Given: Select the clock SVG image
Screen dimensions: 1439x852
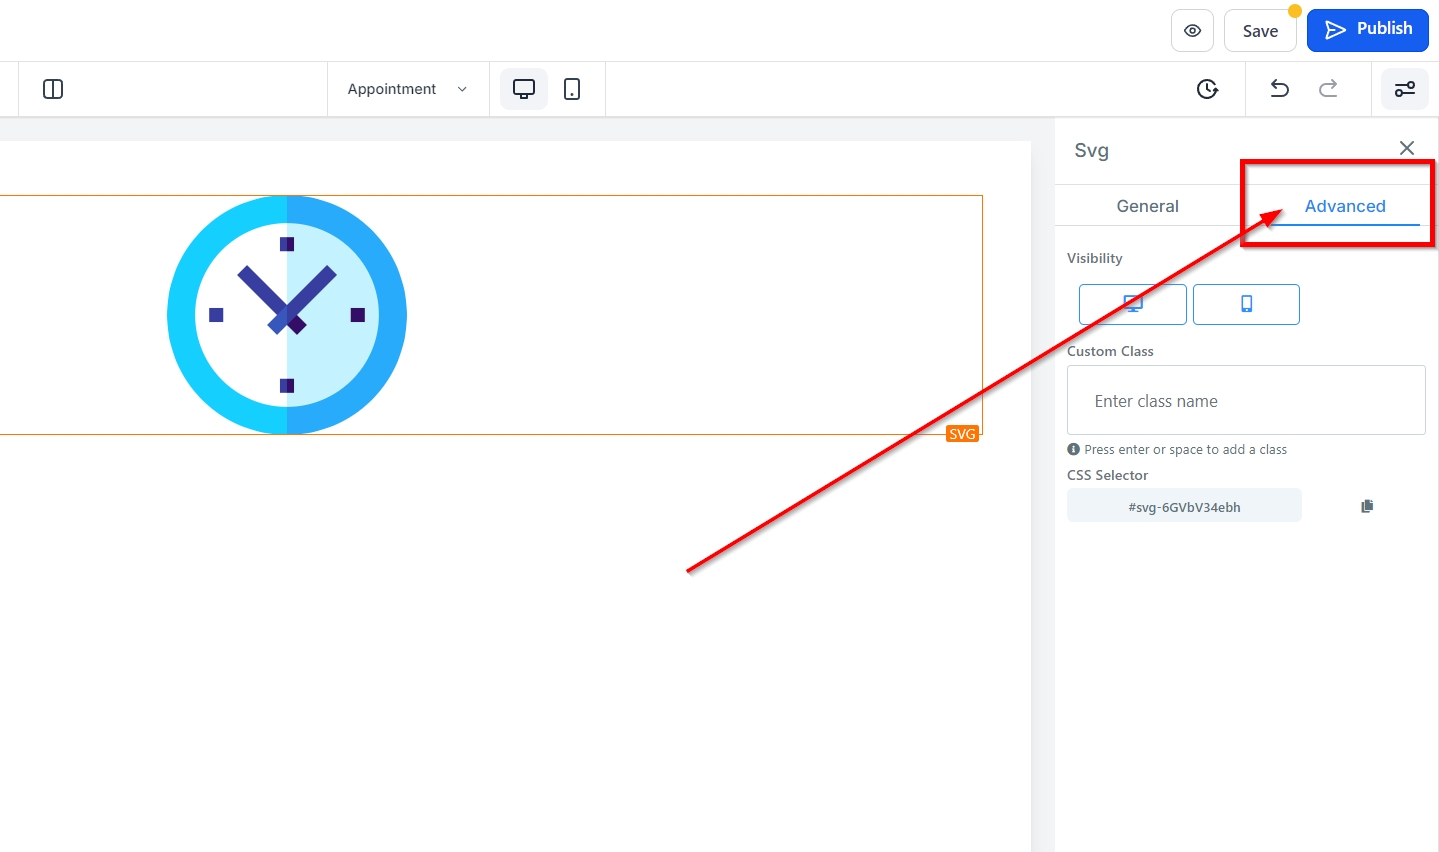Looking at the screenshot, I should click(287, 315).
